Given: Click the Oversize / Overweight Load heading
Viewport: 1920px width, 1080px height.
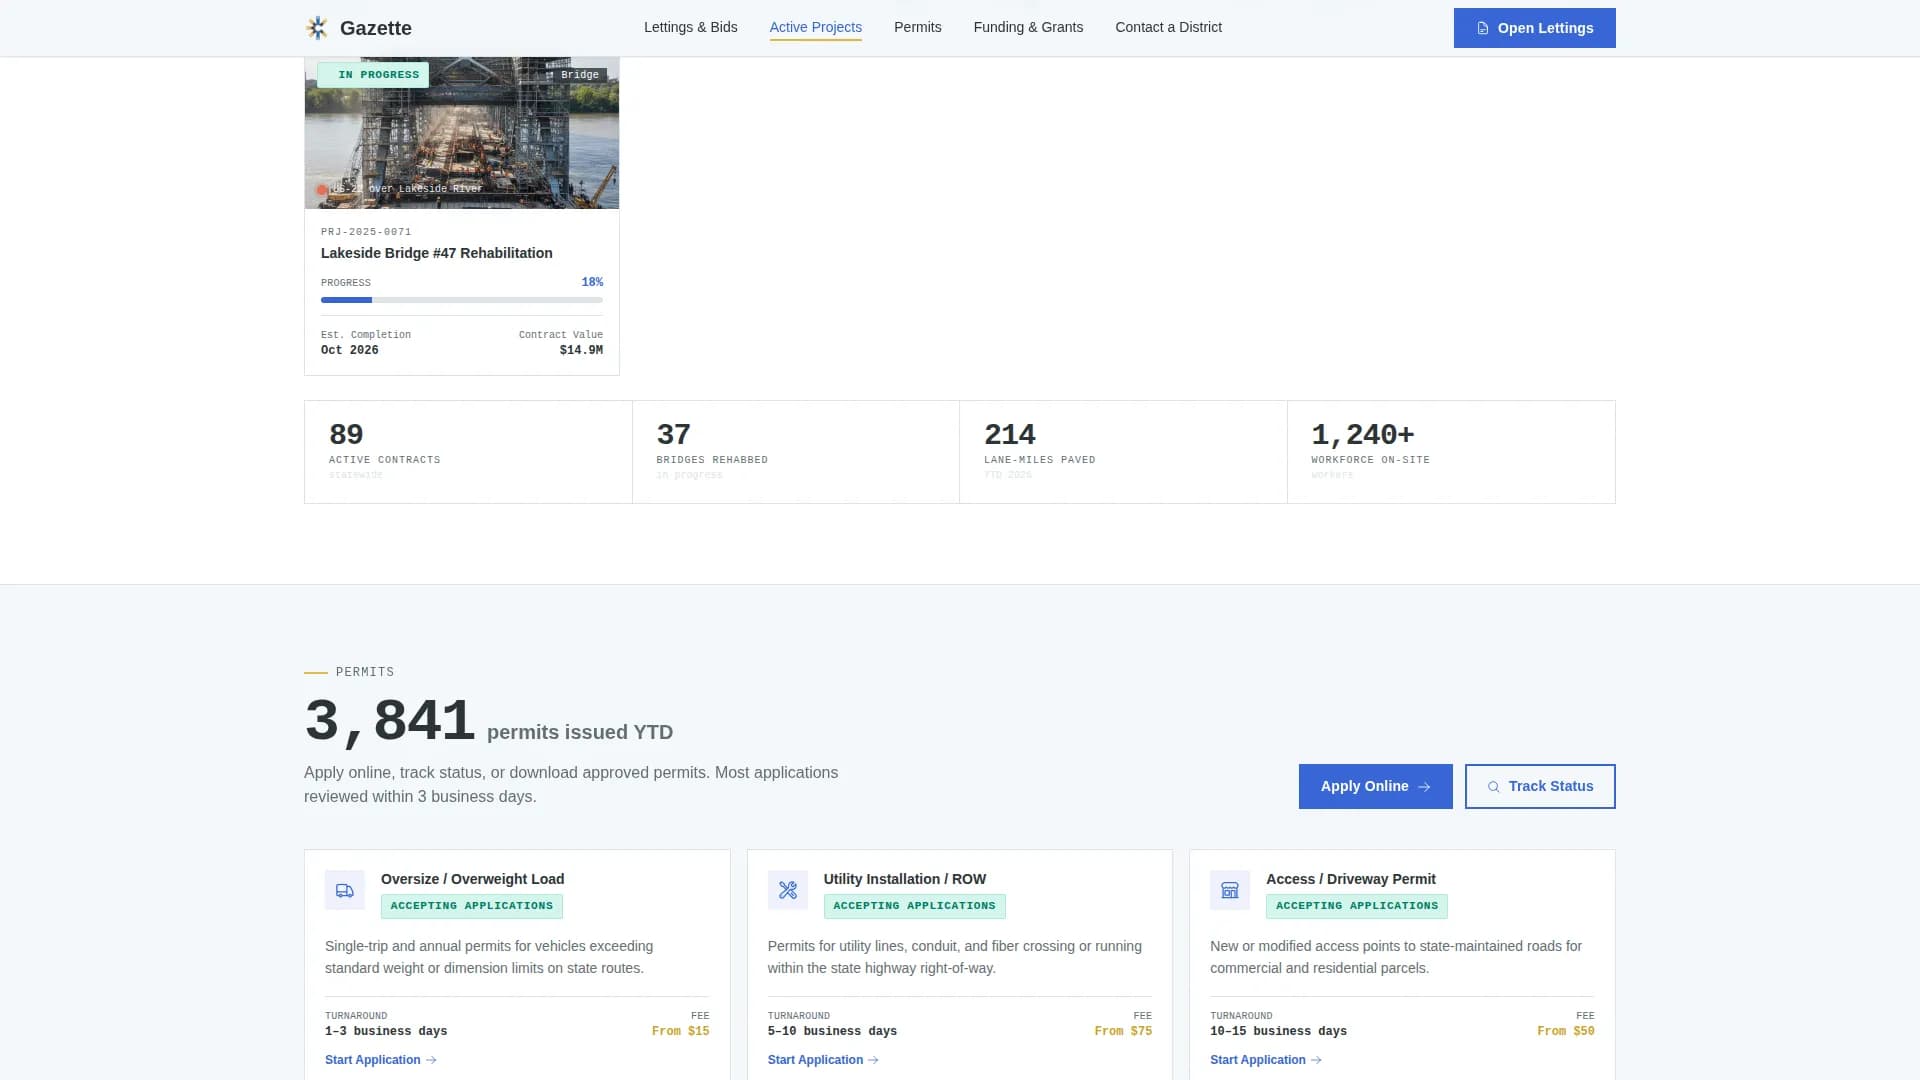Looking at the screenshot, I should coord(472,879).
